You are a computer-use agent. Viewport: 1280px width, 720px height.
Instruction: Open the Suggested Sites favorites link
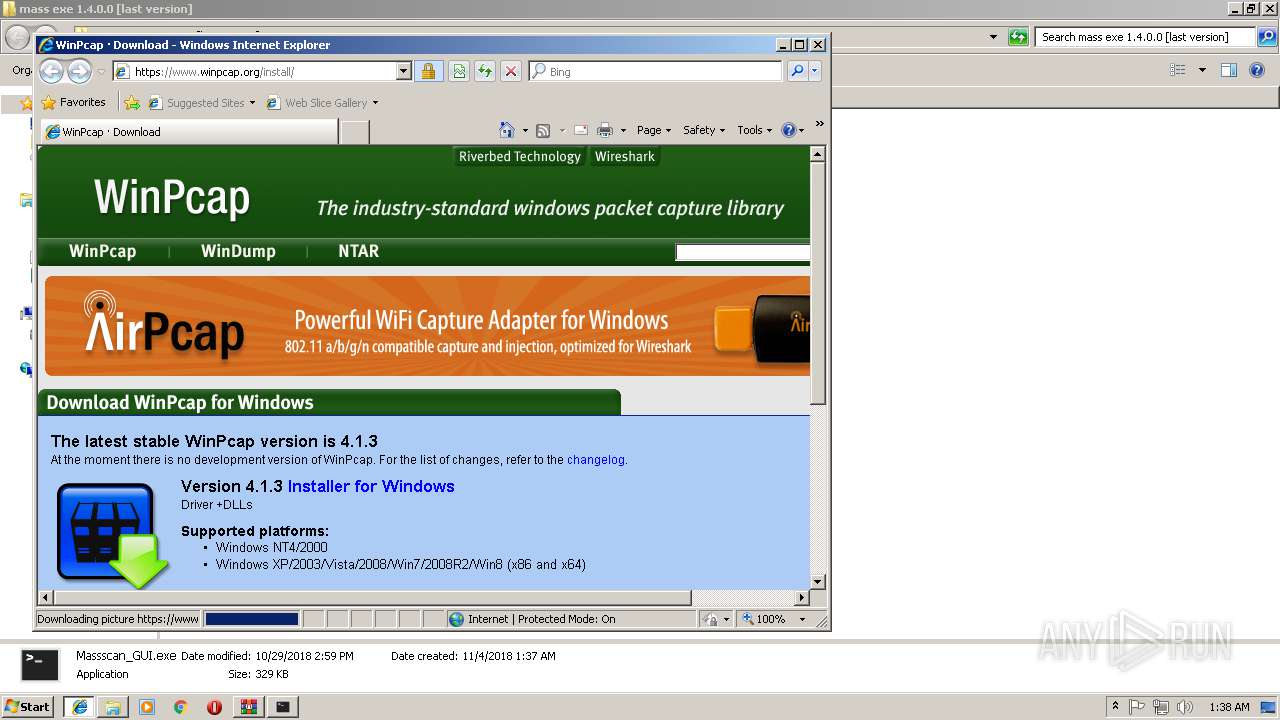(201, 102)
